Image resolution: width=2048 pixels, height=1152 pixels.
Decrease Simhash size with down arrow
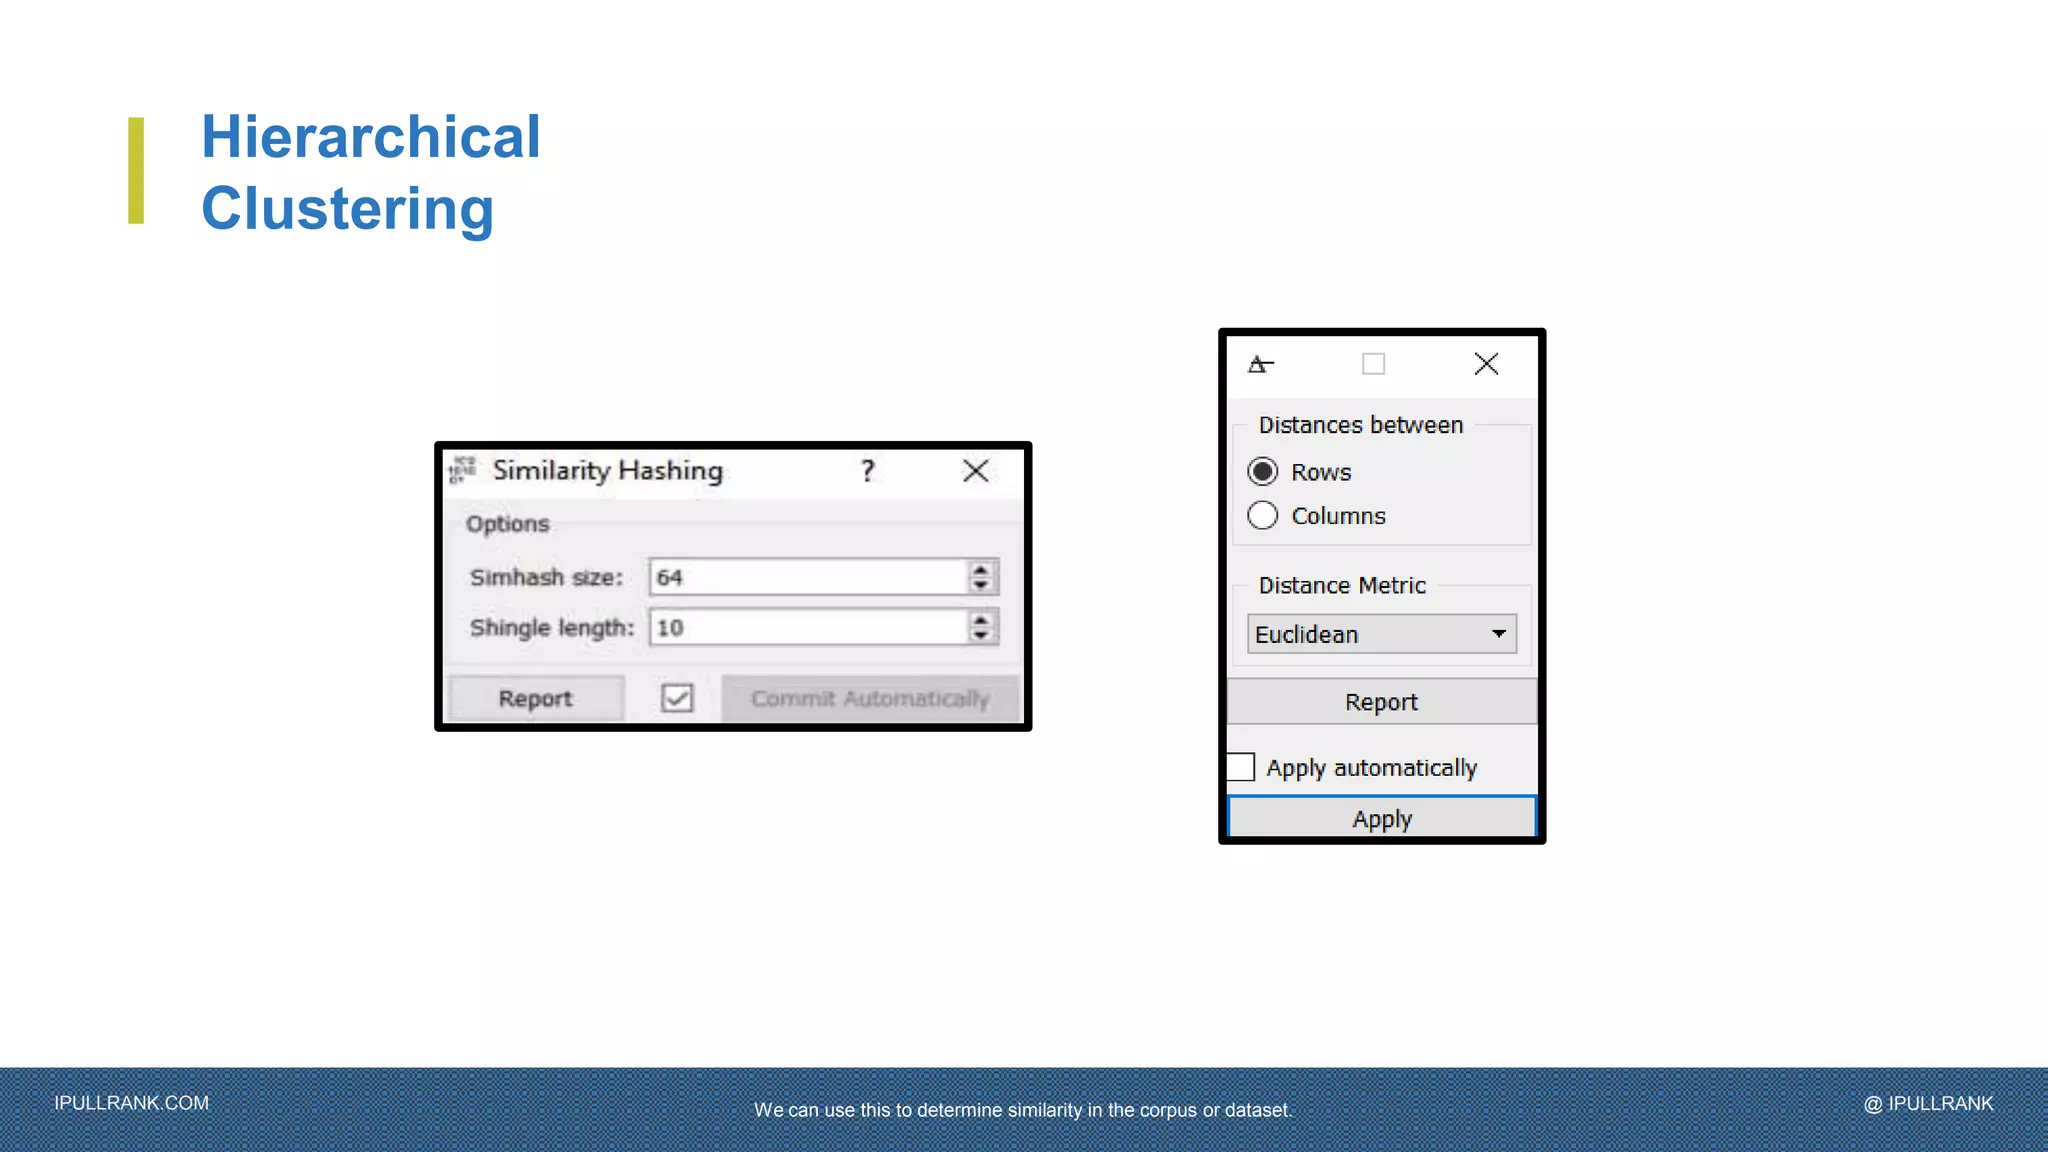tap(981, 585)
